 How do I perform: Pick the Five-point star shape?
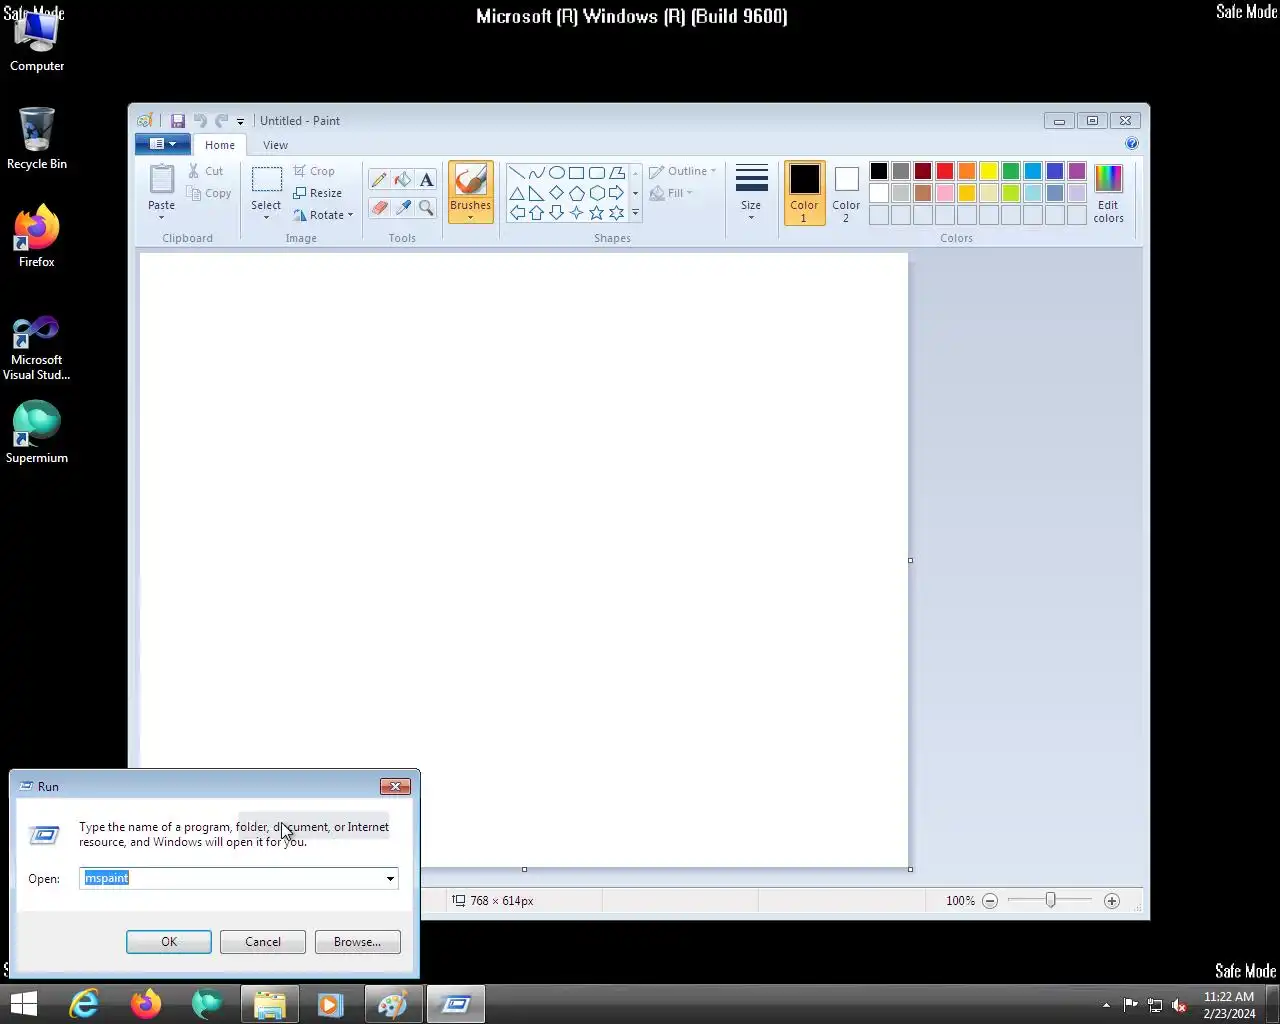597,213
